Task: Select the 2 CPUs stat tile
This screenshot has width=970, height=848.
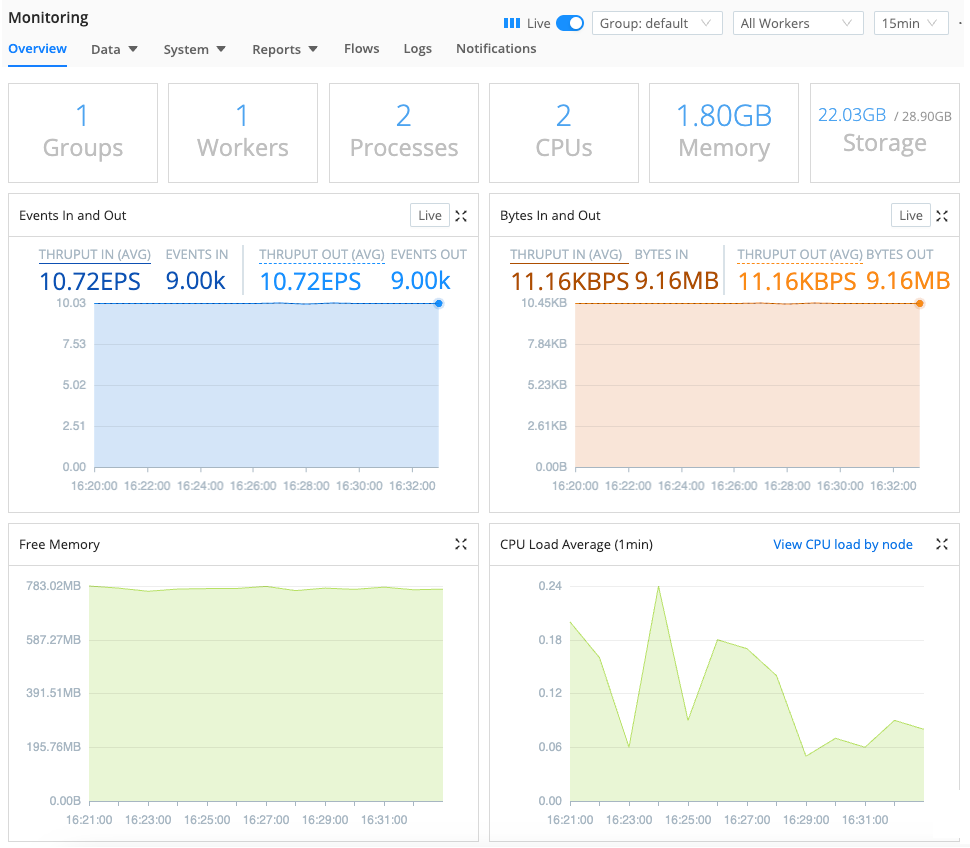Action: (563, 133)
